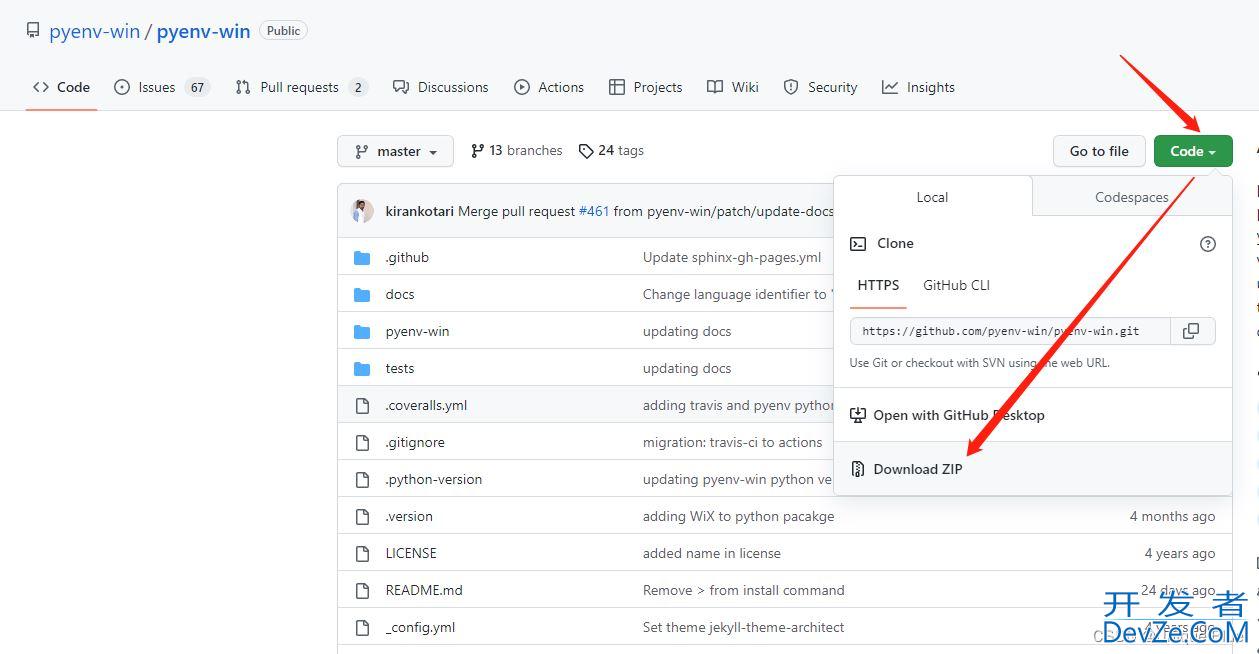The height and width of the screenshot is (654, 1259).
Task: Open the README.md file
Action: coord(424,590)
